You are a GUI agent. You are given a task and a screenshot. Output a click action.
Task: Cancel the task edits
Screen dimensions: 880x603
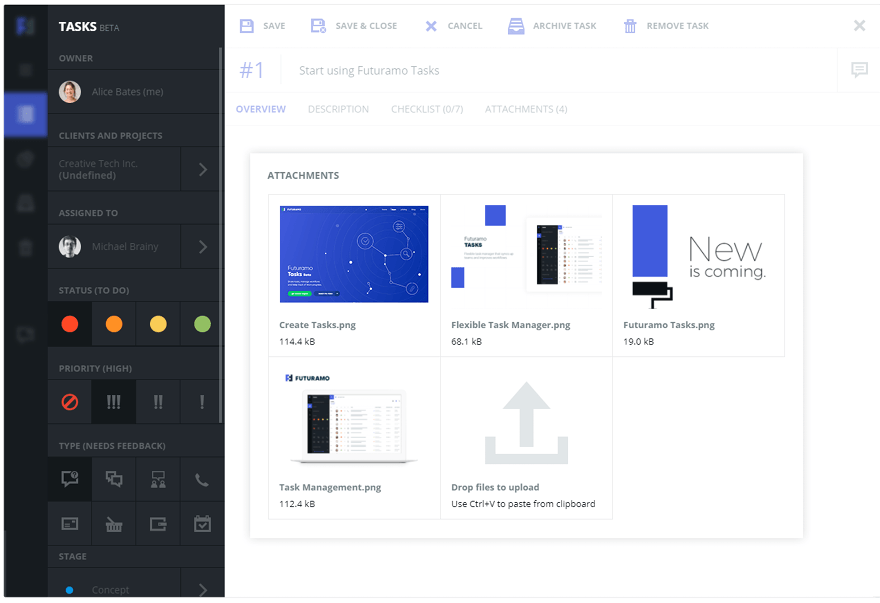pyautogui.click(x=453, y=26)
